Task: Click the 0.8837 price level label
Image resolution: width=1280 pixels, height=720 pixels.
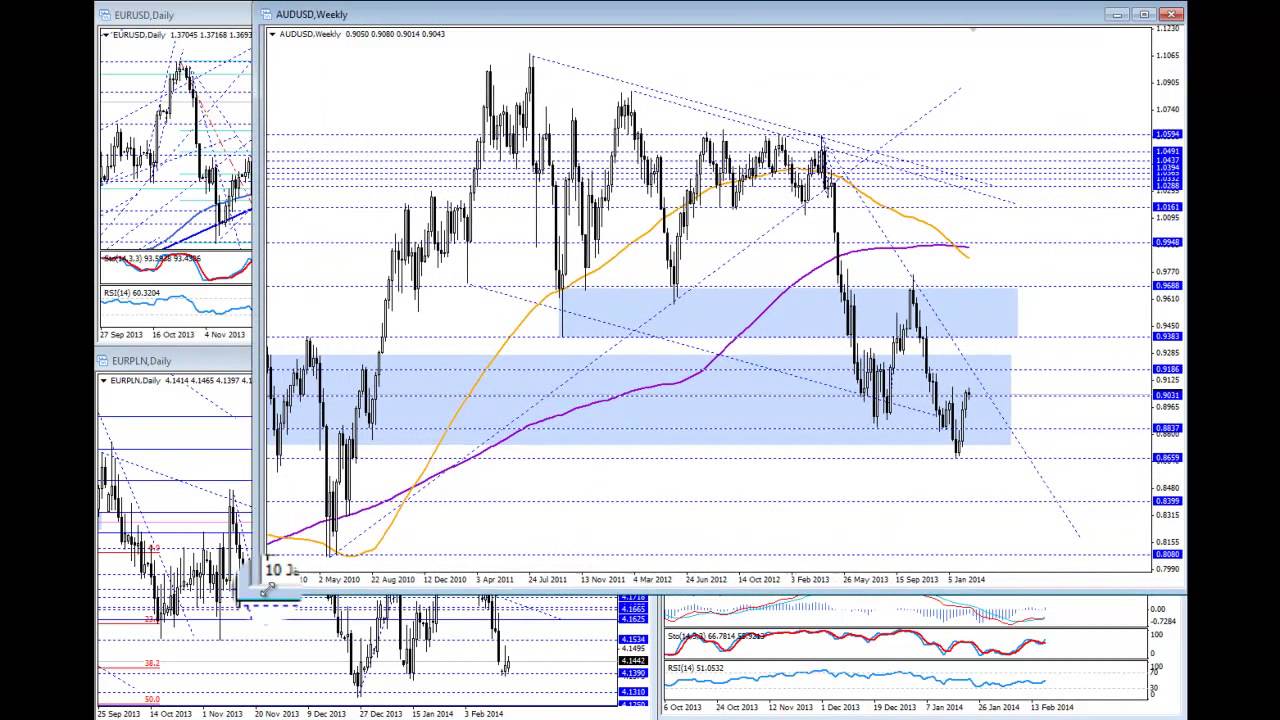Action: (1167, 428)
